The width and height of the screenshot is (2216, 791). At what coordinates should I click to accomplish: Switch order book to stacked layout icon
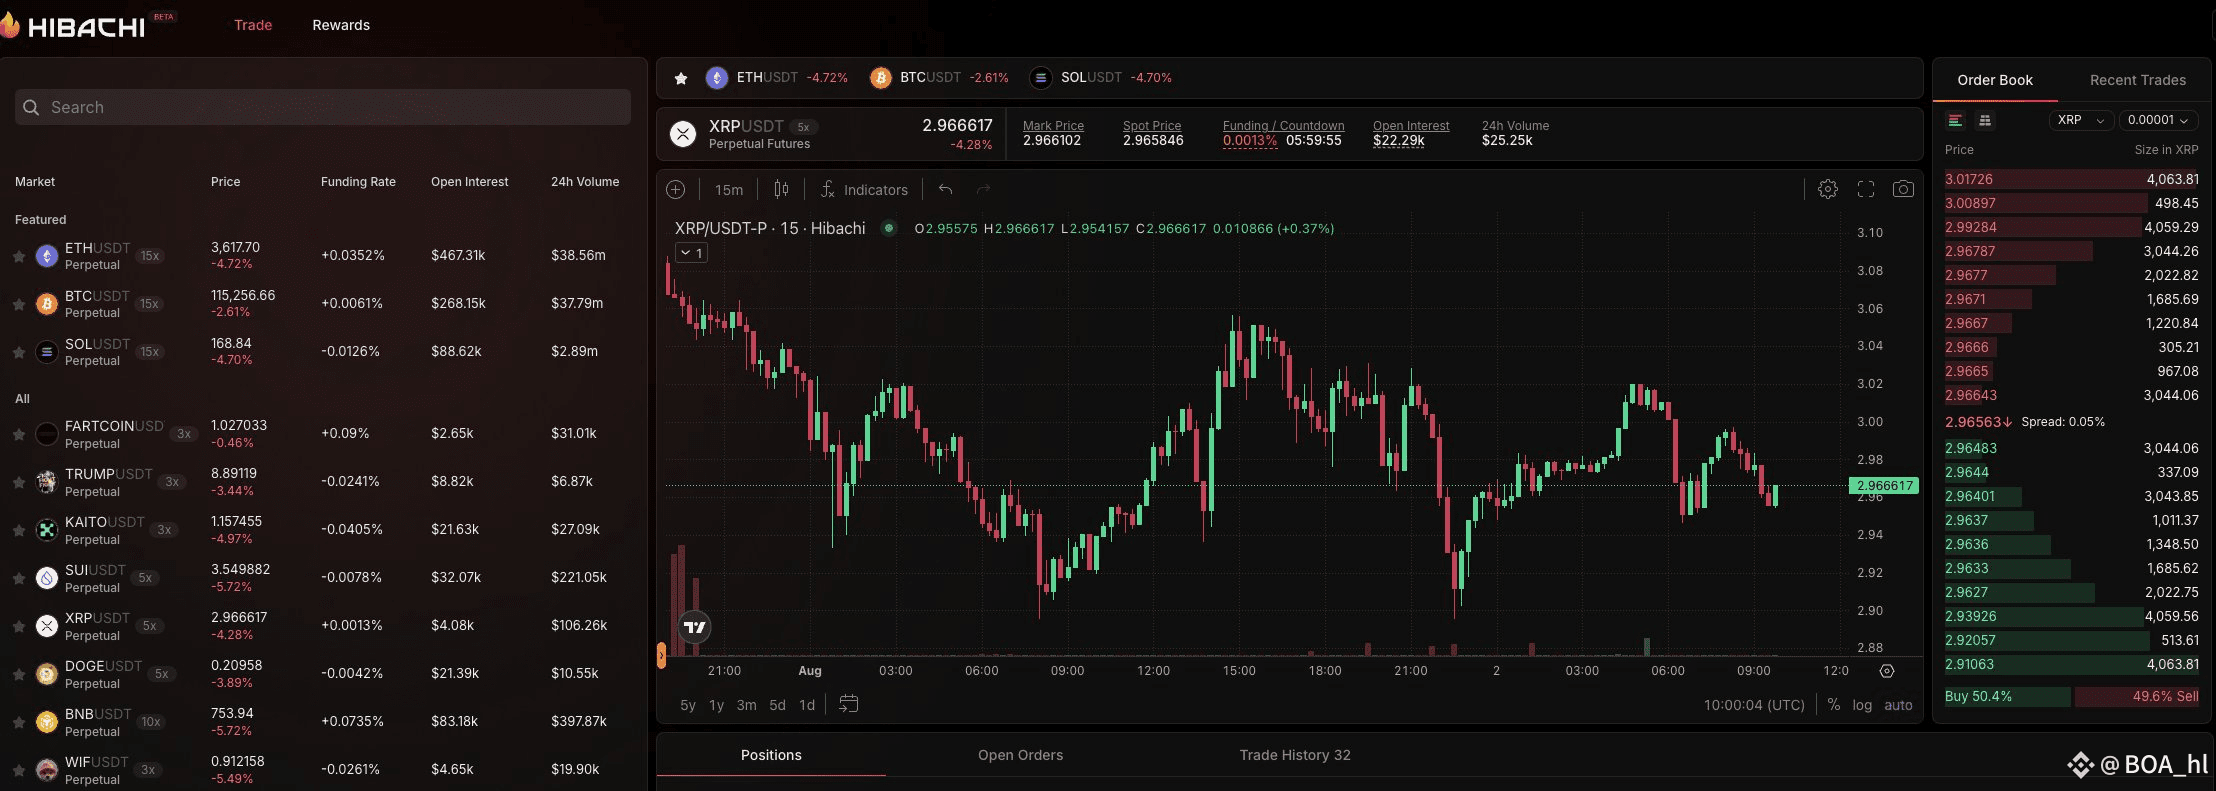pos(1985,120)
